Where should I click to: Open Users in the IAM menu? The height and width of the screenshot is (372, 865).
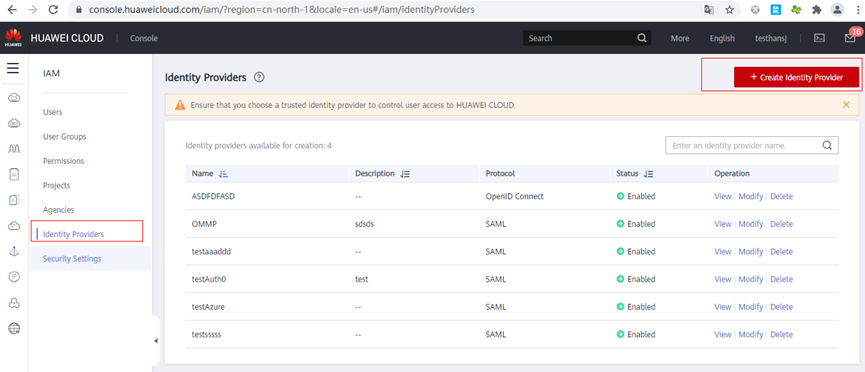point(52,112)
